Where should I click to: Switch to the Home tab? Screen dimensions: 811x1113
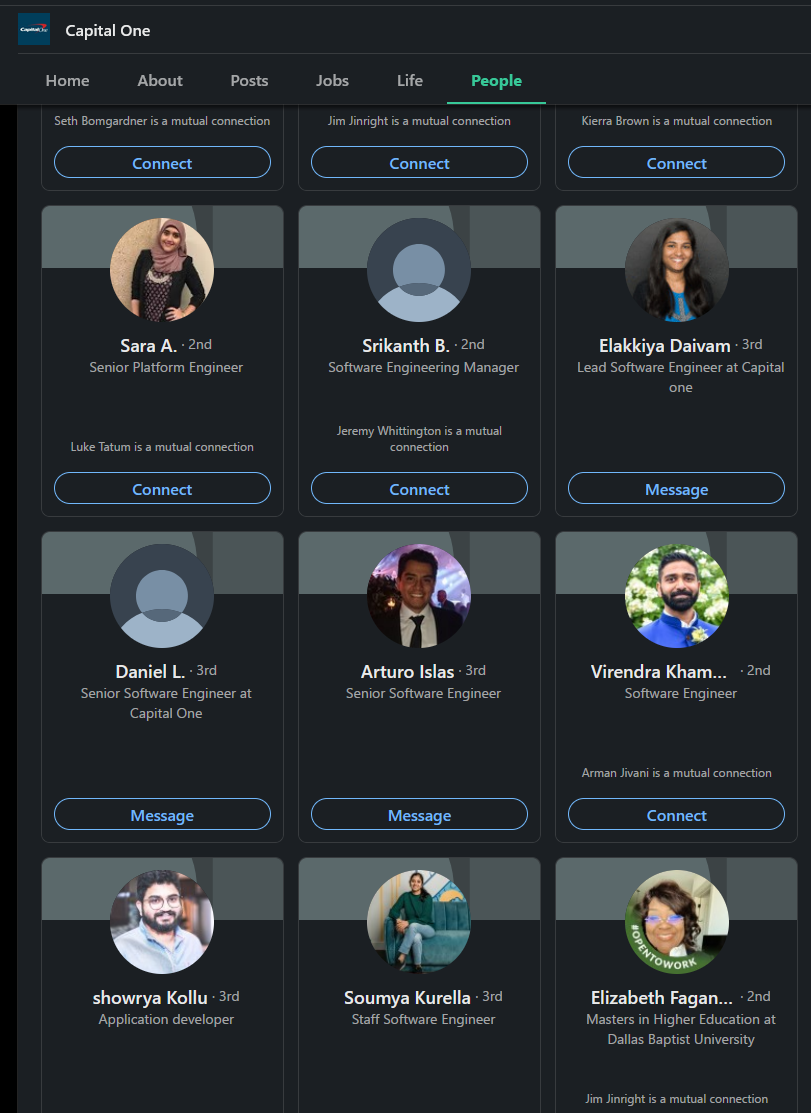pyautogui.click(x=67, y=81)
